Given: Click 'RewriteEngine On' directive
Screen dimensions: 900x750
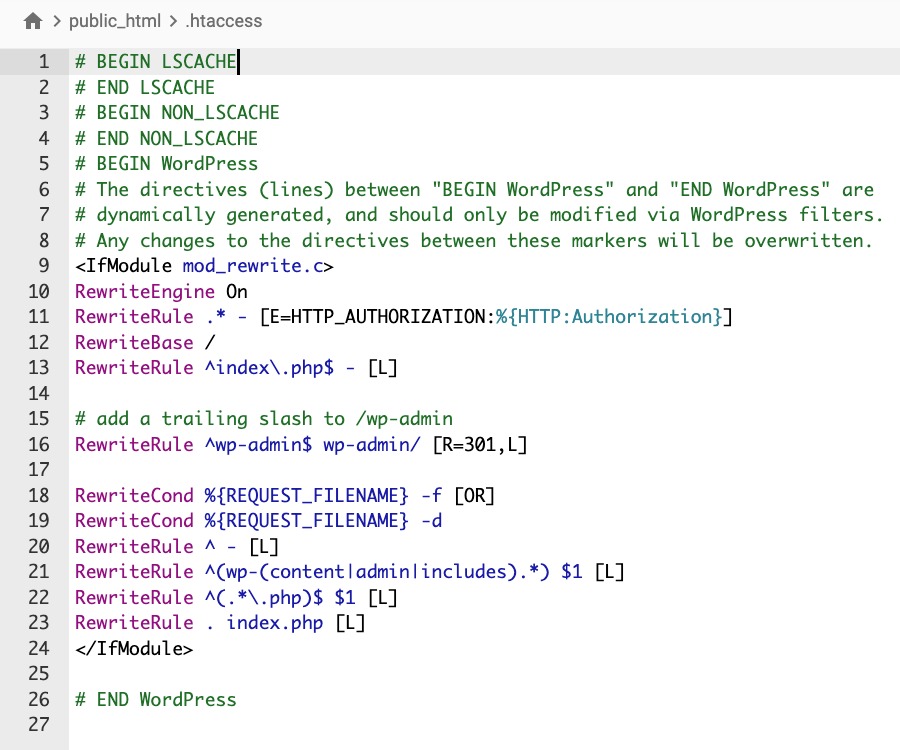Looking at the screenshot, I should (161, 292).
